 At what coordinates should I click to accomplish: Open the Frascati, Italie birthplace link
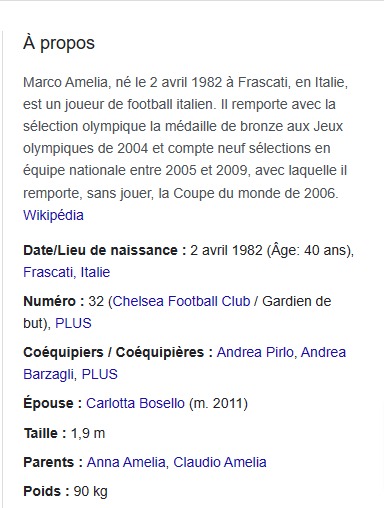(66, 272)
